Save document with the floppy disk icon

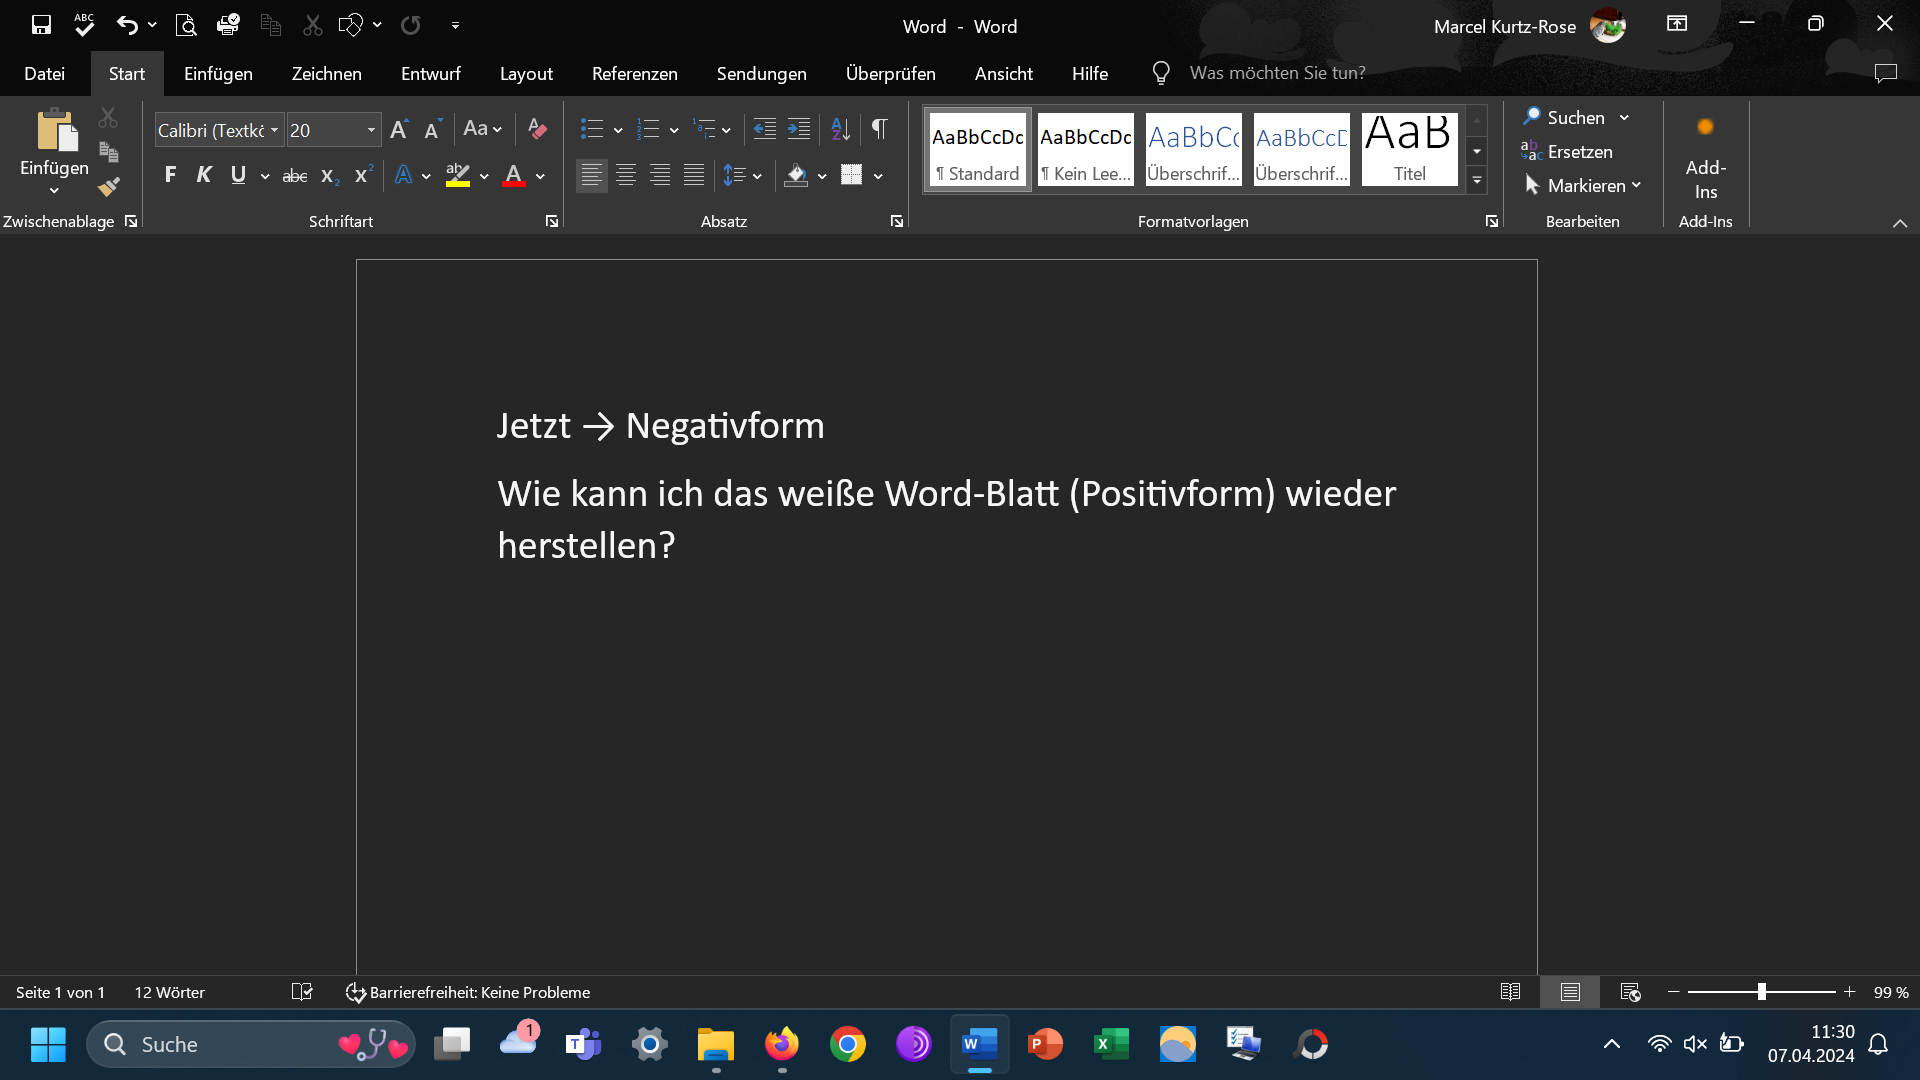point(41,25)
